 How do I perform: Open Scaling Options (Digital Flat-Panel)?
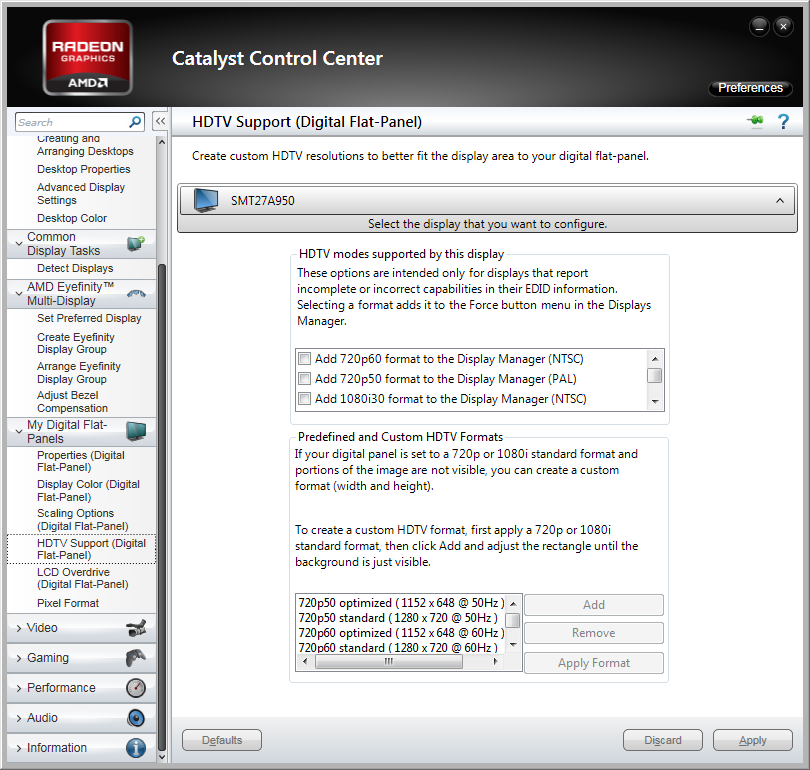[83, 520]
